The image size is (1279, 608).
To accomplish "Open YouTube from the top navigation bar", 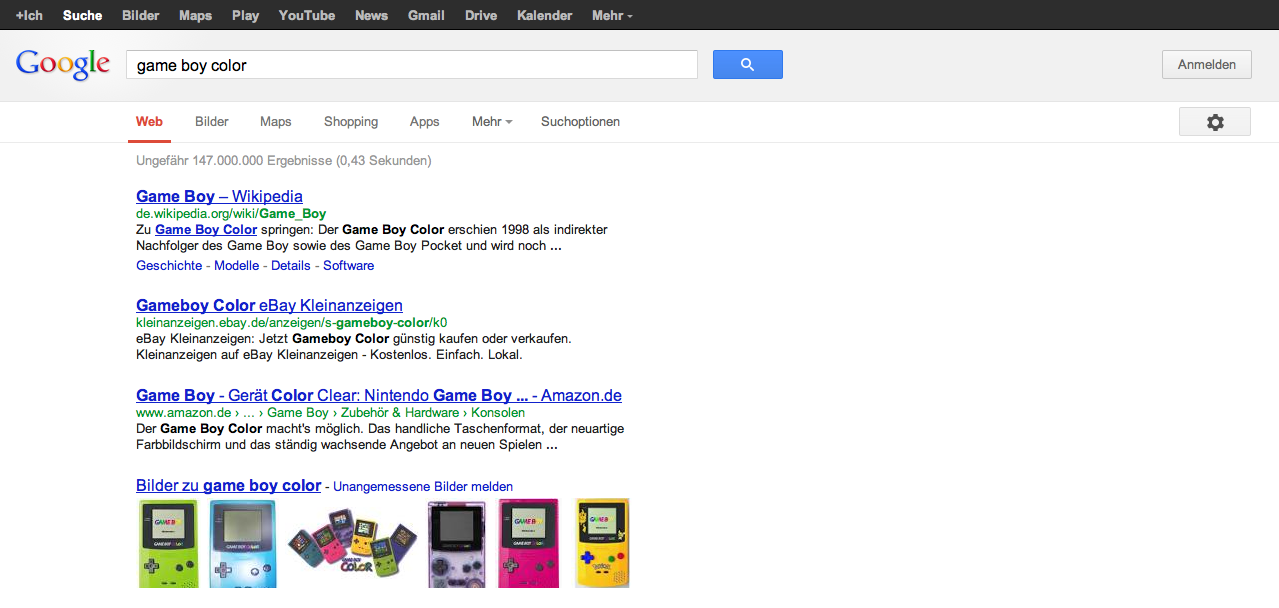I will click(x=307, y=15).
